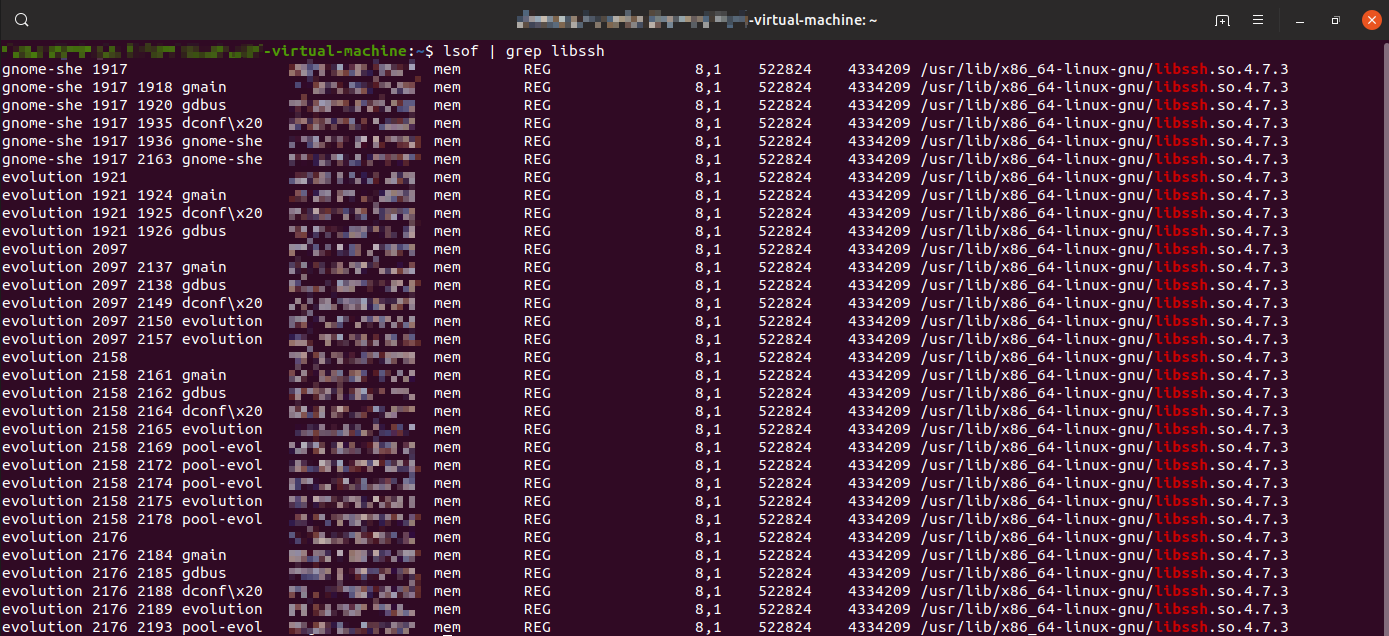The image size is (1389, 636).
Task: Restore down the terminal window
Action: click(x=1335, y=20)
